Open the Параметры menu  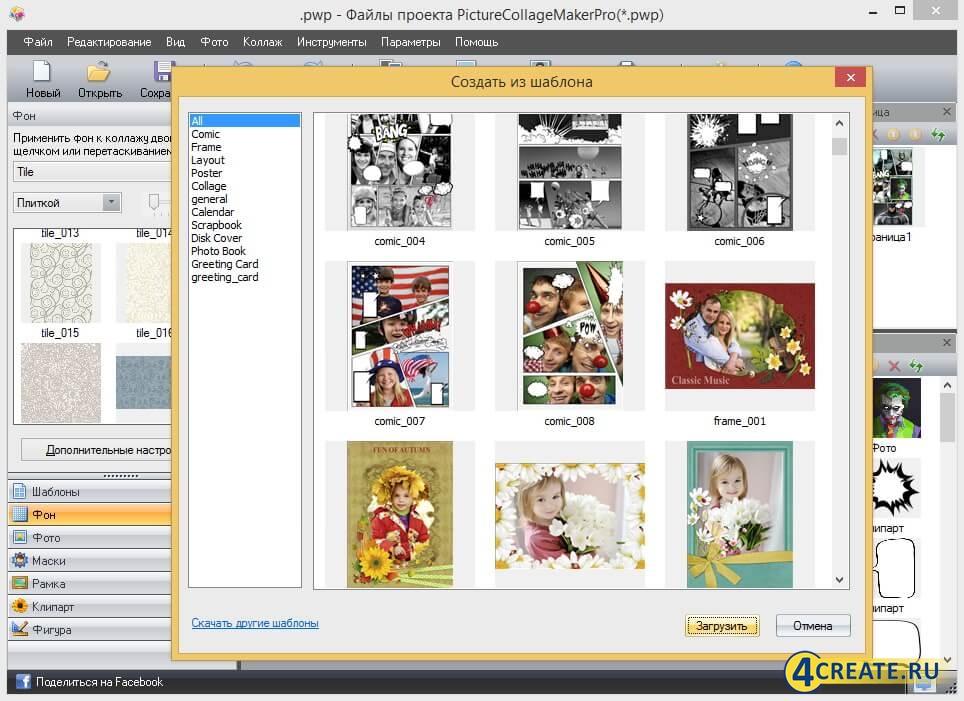tap(411, 42)
